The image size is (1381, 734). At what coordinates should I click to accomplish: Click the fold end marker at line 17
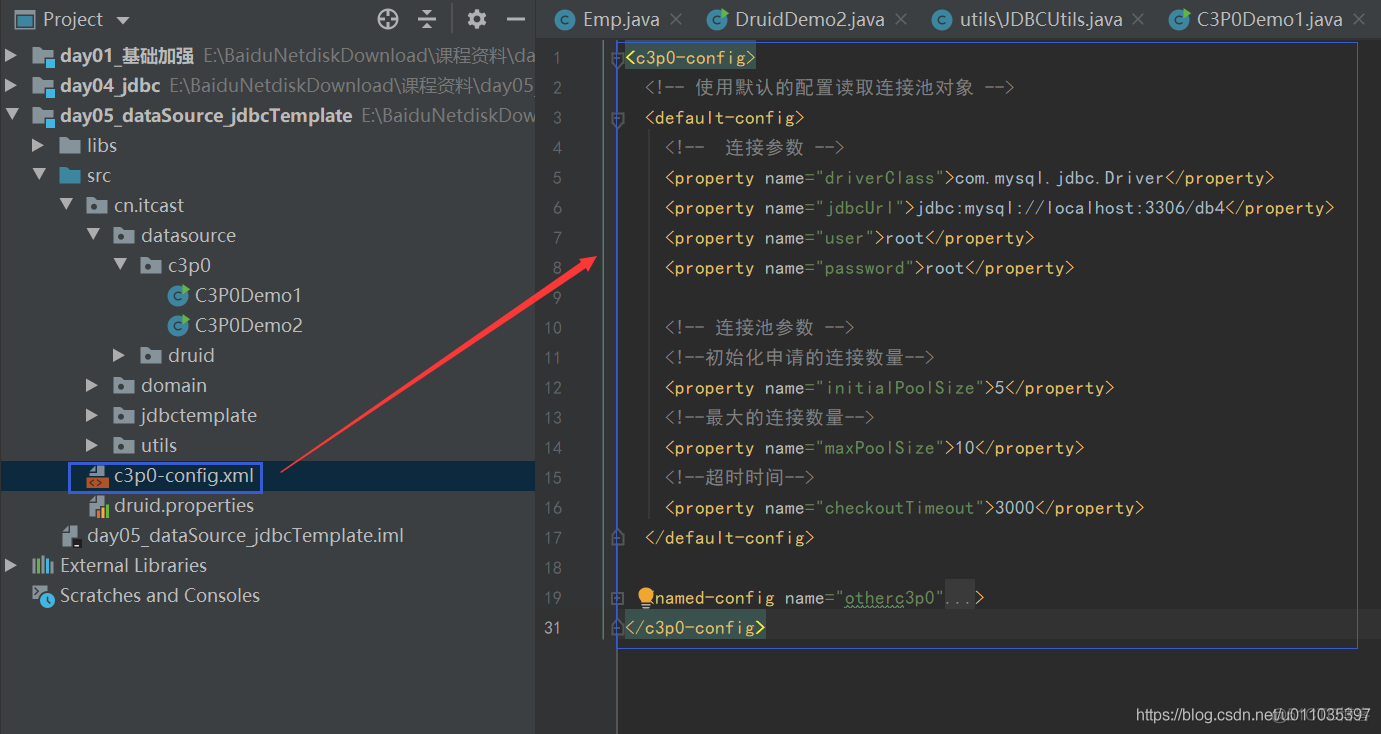tap(617, 537)
